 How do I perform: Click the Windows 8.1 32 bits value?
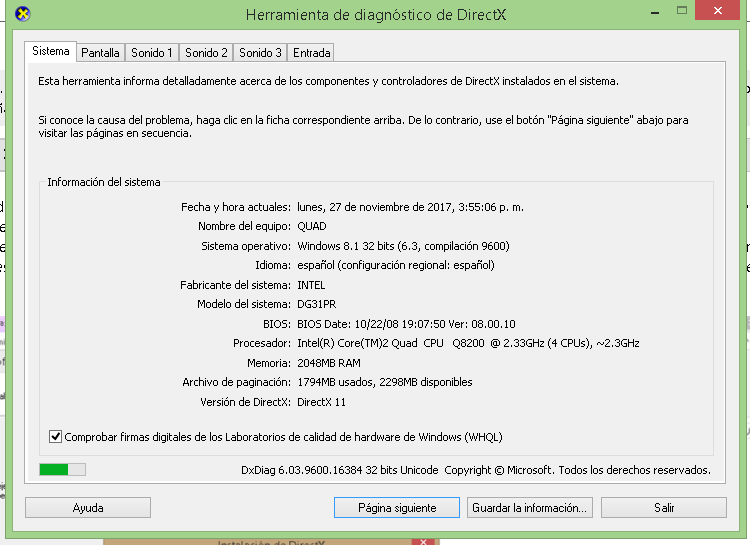(403, 246)
